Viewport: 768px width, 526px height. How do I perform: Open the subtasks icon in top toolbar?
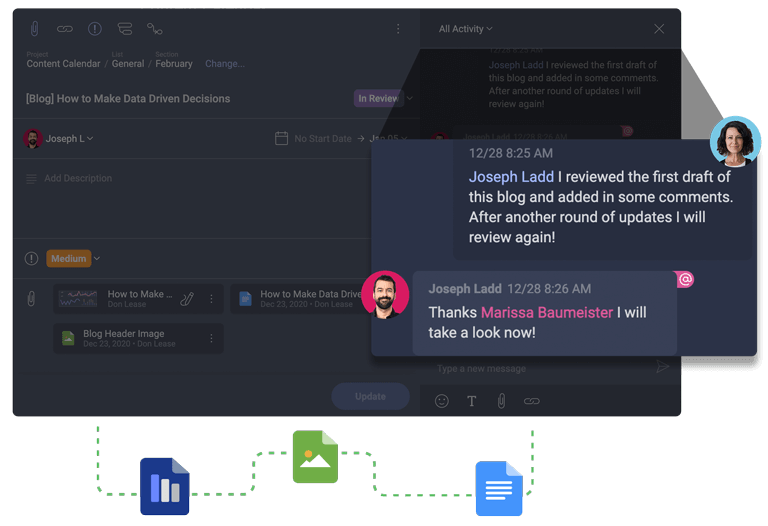tap(125, 29)
